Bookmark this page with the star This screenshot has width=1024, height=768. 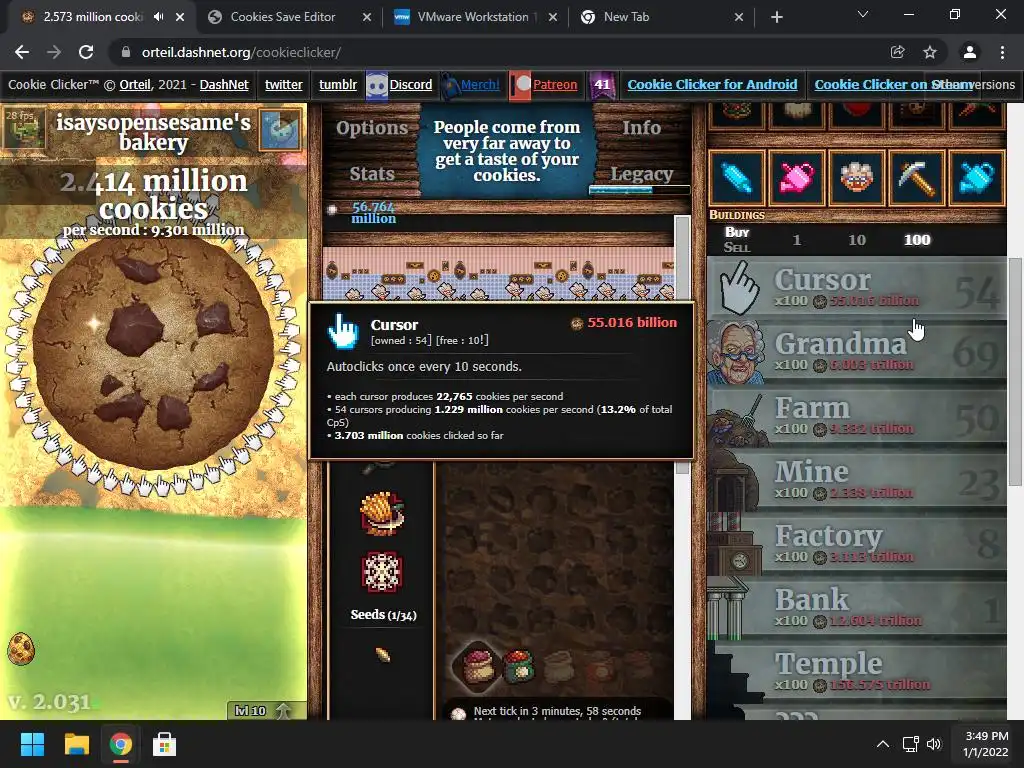coord(930,52)
